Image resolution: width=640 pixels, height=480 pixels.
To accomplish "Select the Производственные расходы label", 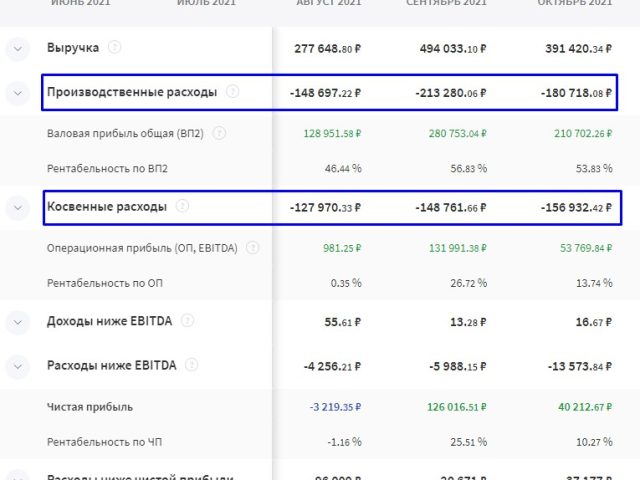I will pos(132,92).
